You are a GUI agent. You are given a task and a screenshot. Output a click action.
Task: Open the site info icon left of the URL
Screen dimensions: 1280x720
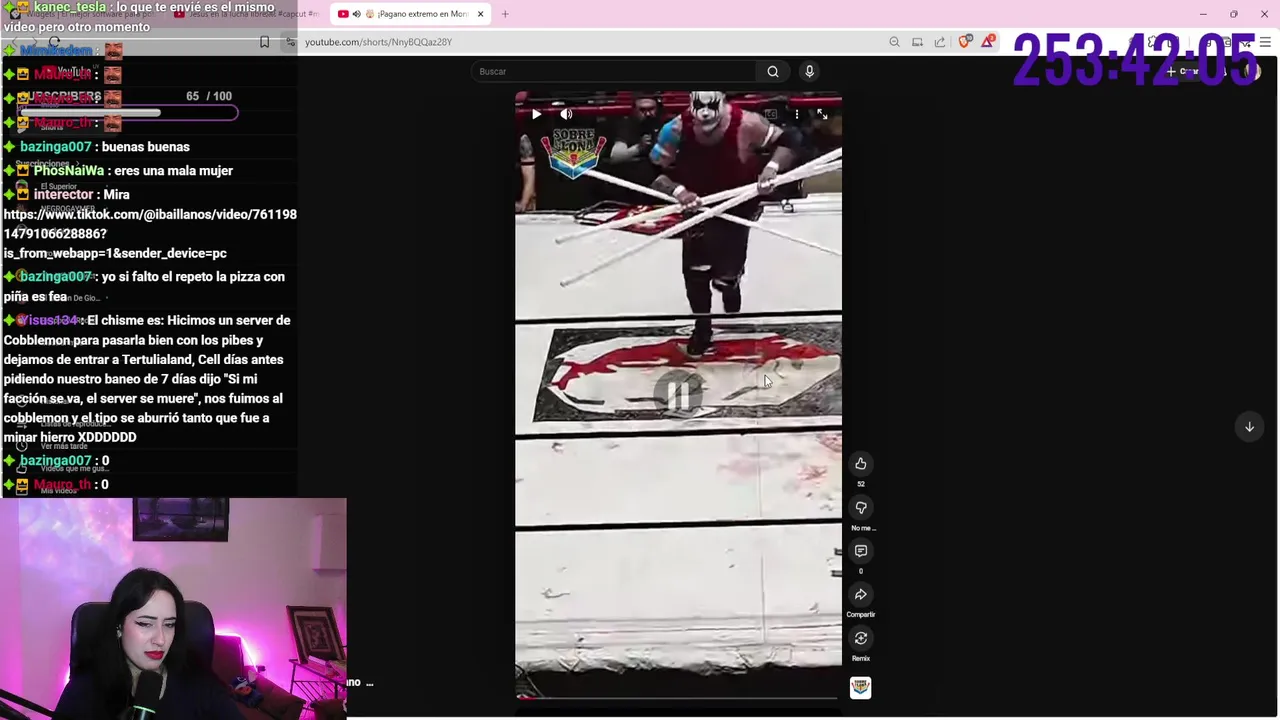290,42
